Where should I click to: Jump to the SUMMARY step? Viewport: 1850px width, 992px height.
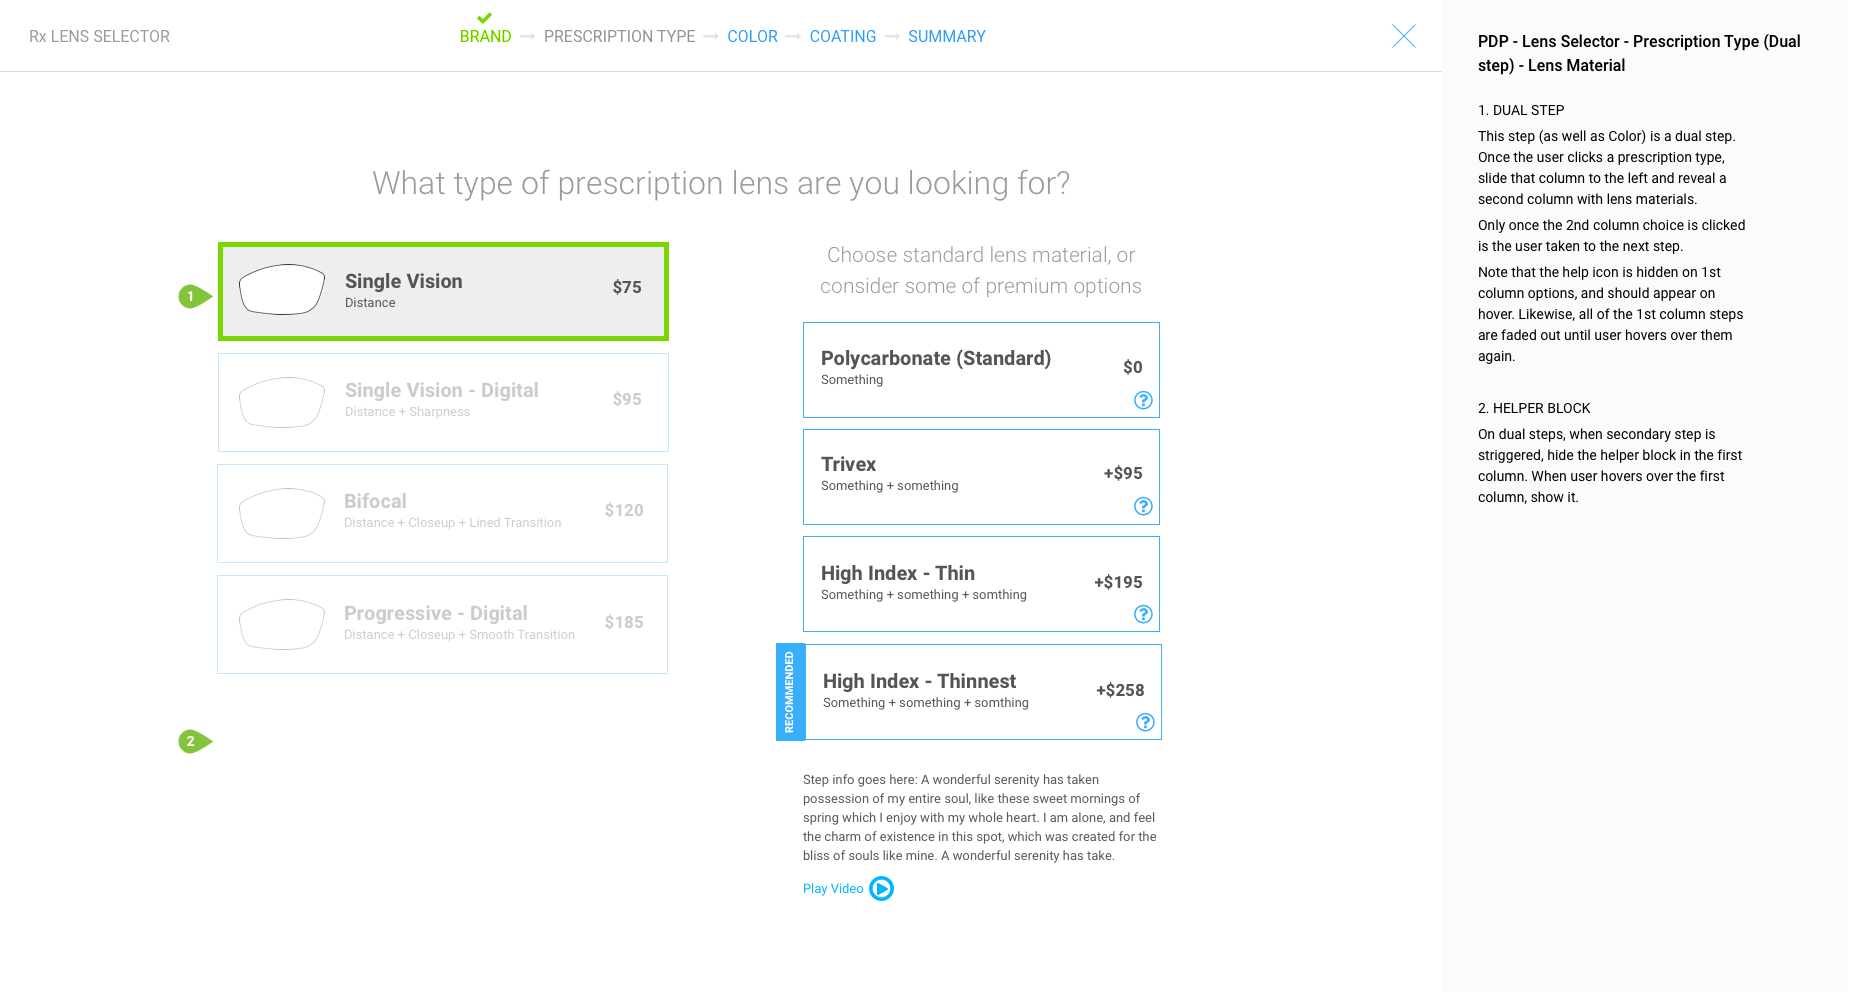pos(946,37)
